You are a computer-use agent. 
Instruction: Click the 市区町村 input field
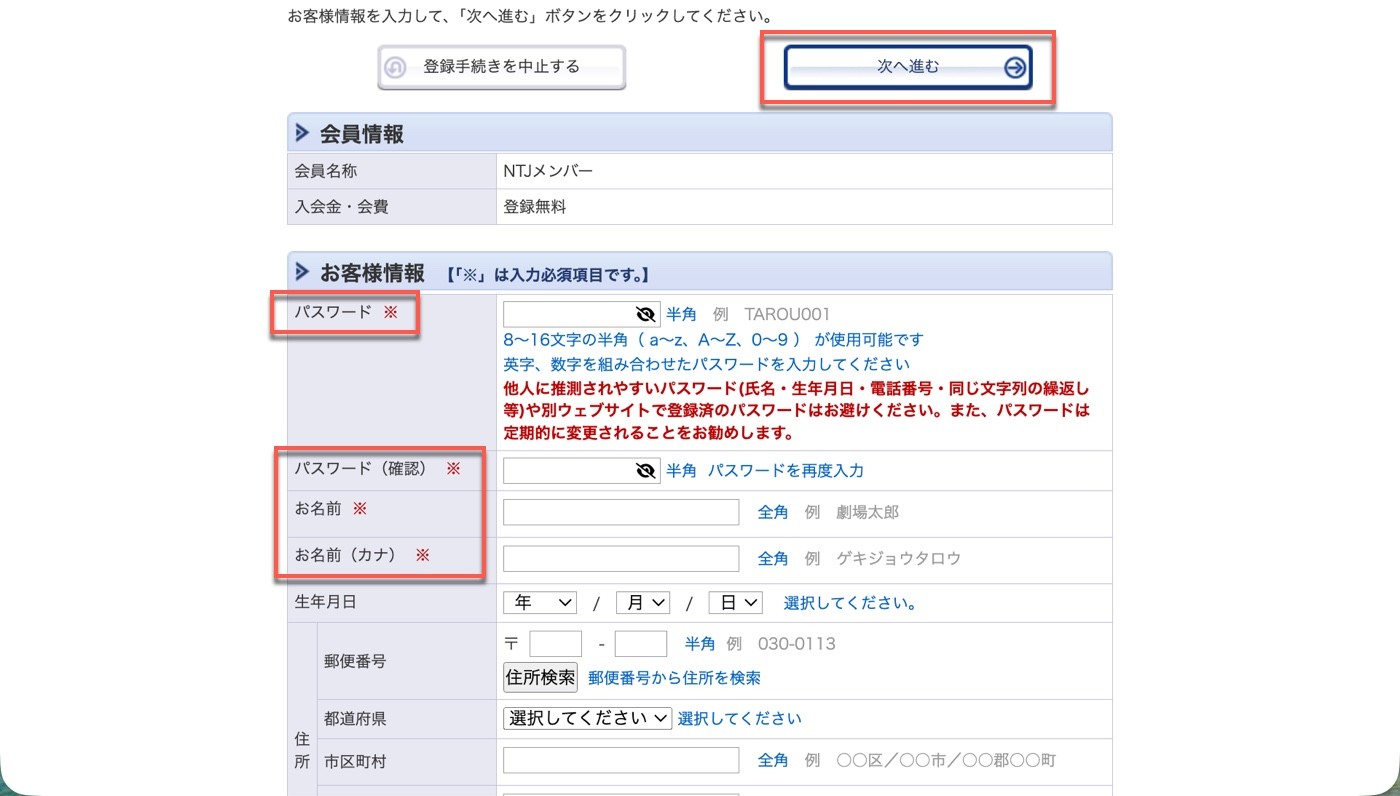pos(621,761)
